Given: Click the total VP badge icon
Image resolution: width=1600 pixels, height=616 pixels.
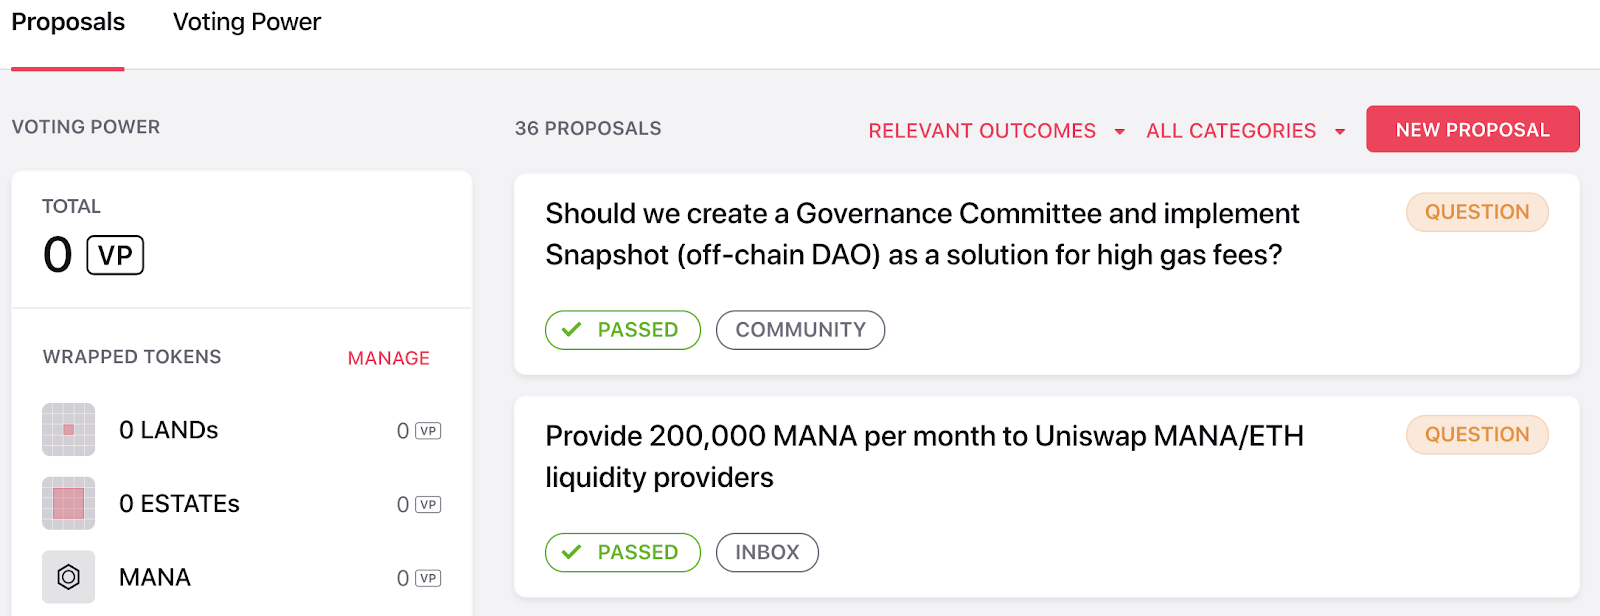Looking at the screenshot, I should [x=115, y=255].
